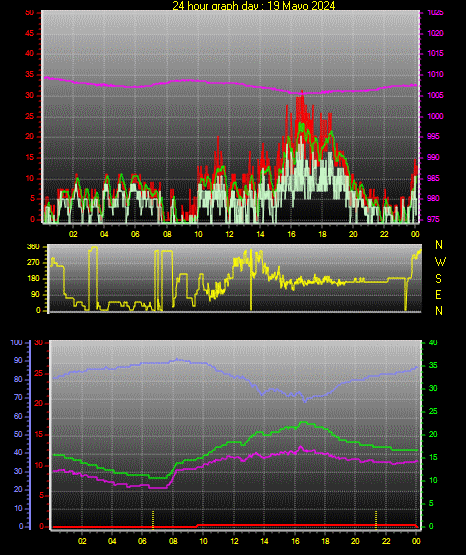
Task: Click the S compass direction label
Action: (438, 279)
